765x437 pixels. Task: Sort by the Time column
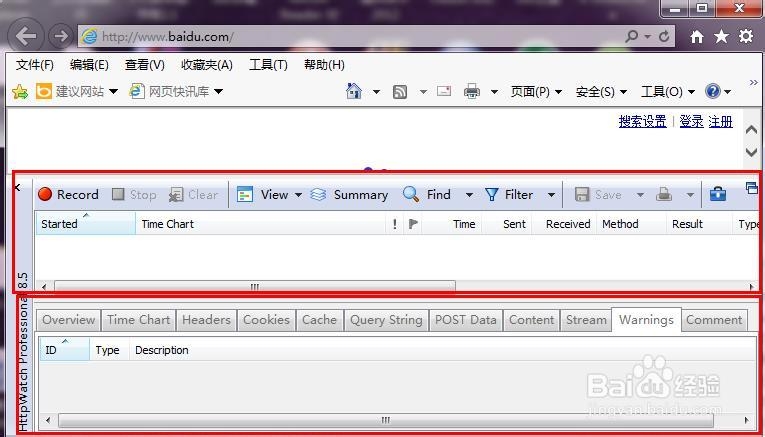pyautogui.click(x=452, y=223)
